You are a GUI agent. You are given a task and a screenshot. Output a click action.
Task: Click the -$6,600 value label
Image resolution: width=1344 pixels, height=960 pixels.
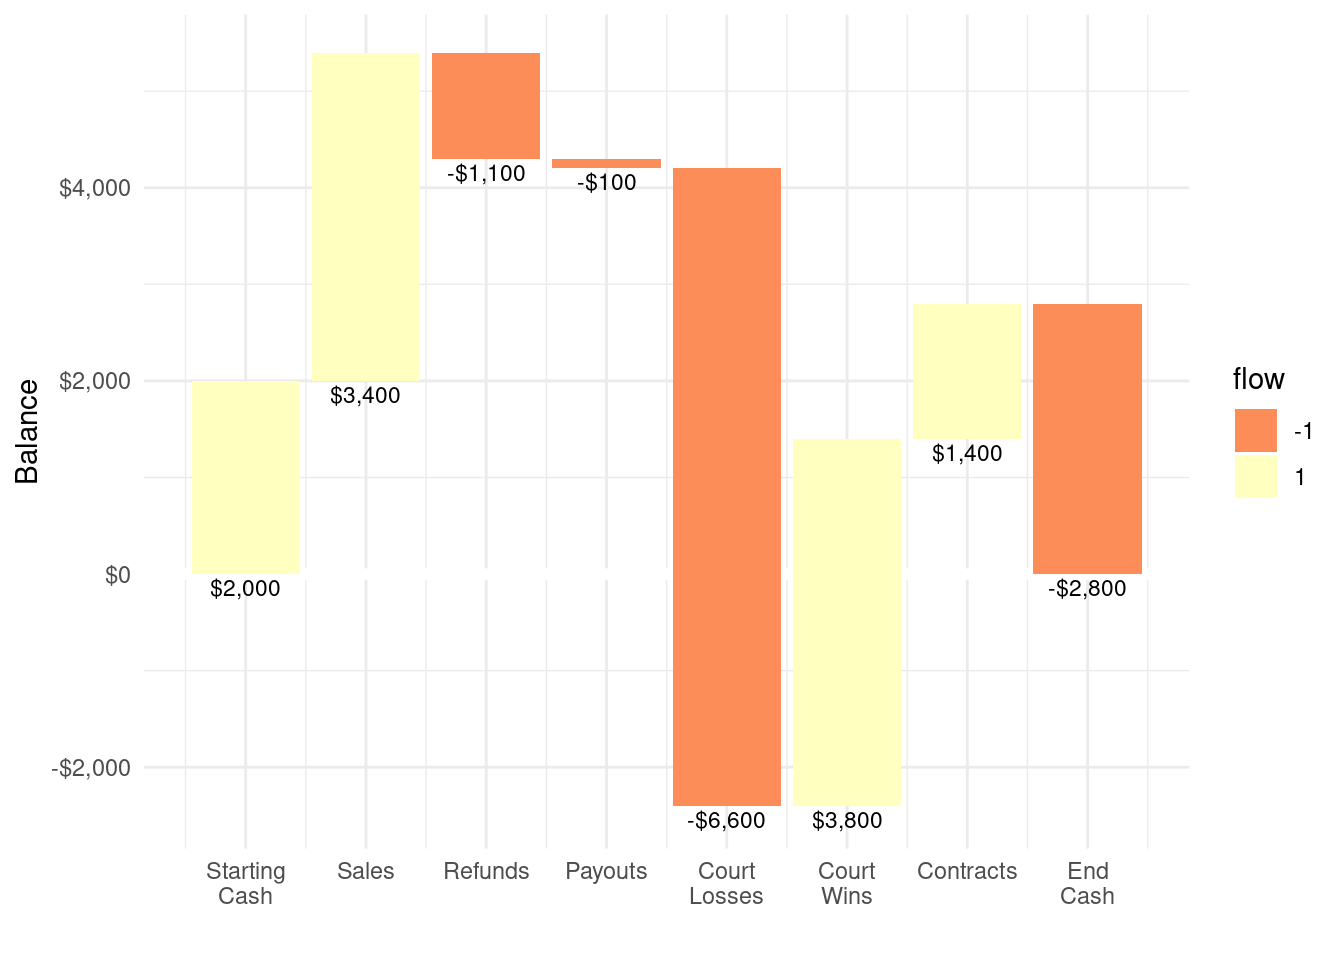coord(726,821)
